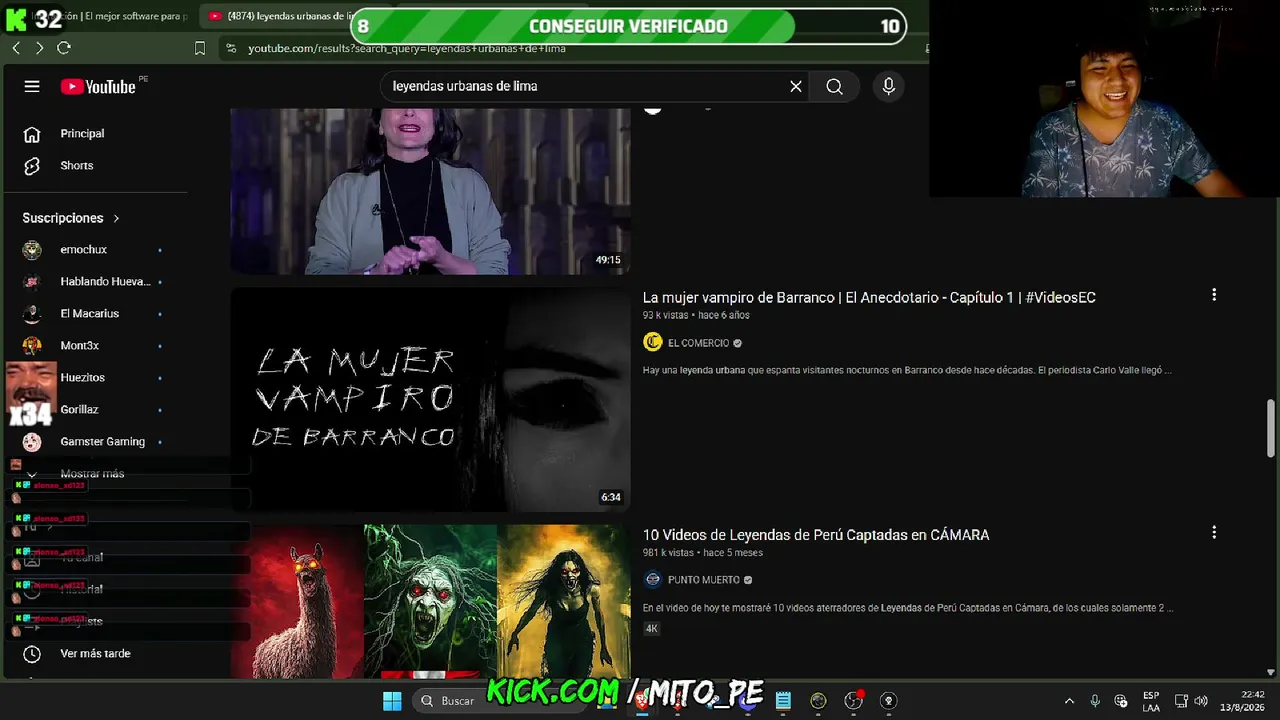Grab the page vertical scrollbar thumb

click(1271, 427)
